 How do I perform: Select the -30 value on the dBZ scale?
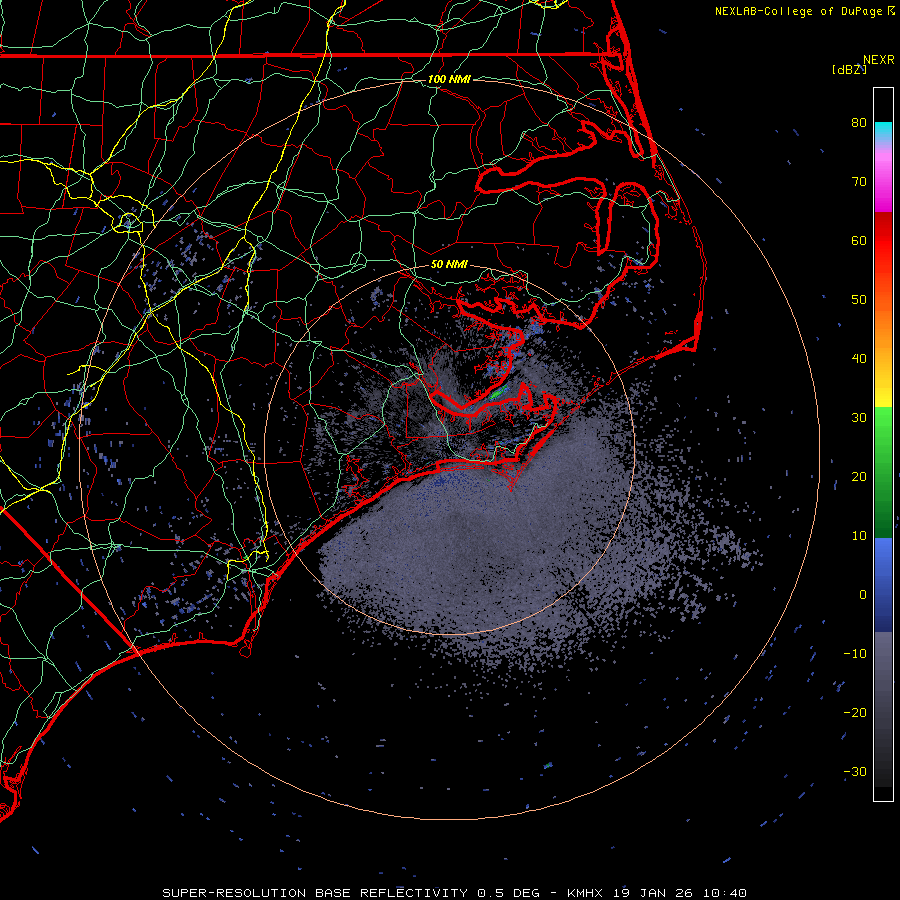pyautogui.click(x=855, y=773)
